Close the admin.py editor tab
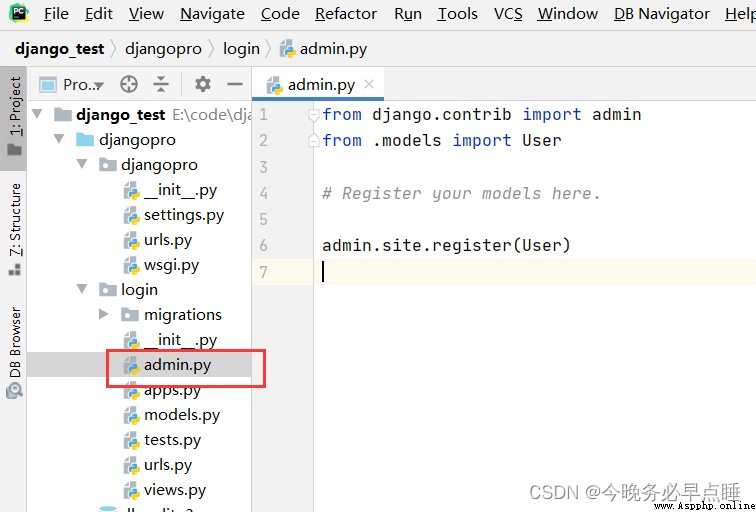The width and height of the screenshot is (756, 512). tap(369, 84)
